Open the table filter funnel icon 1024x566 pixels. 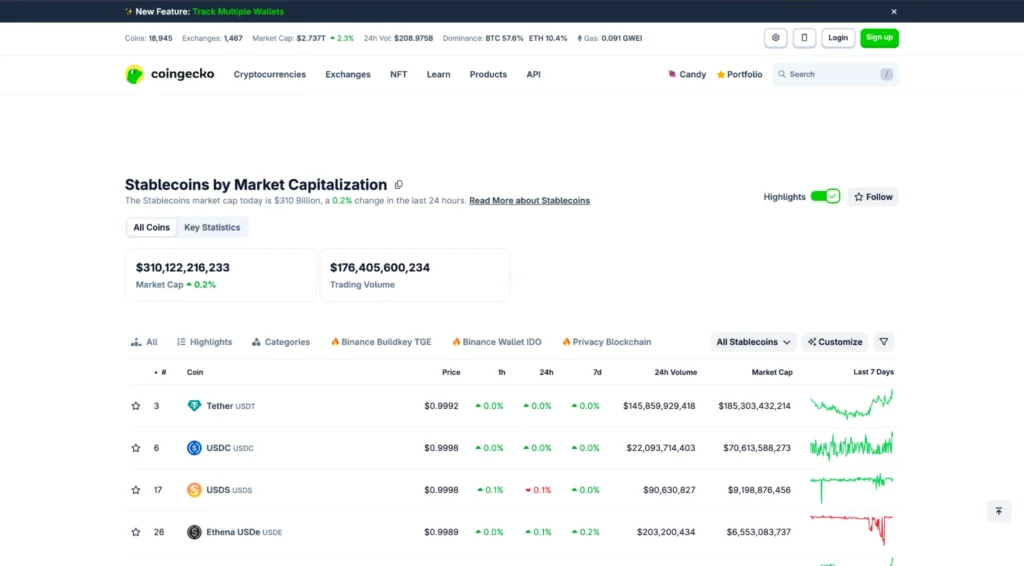tap(884, 342)
